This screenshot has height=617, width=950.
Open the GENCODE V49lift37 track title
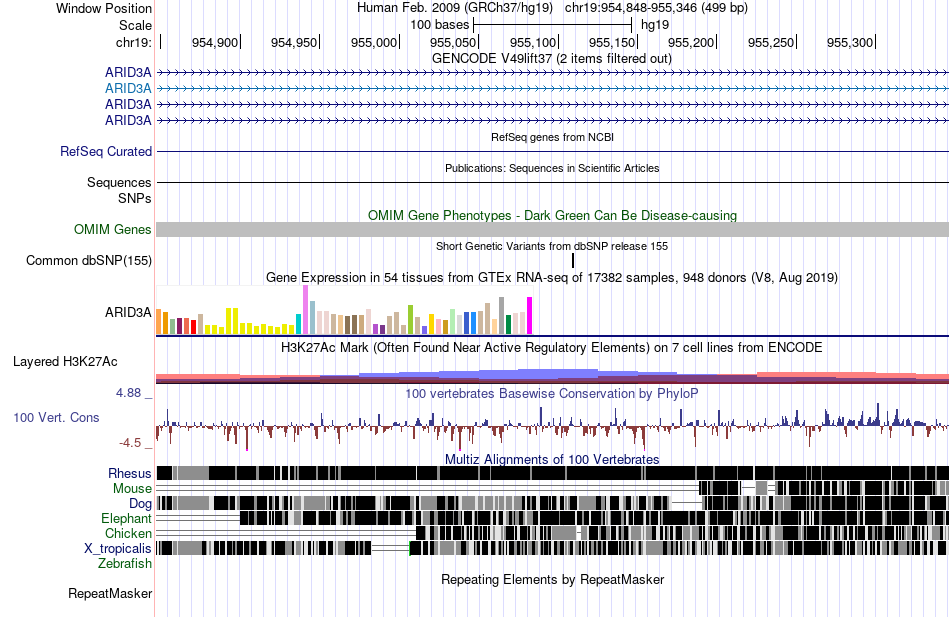[x=552, y=59]
